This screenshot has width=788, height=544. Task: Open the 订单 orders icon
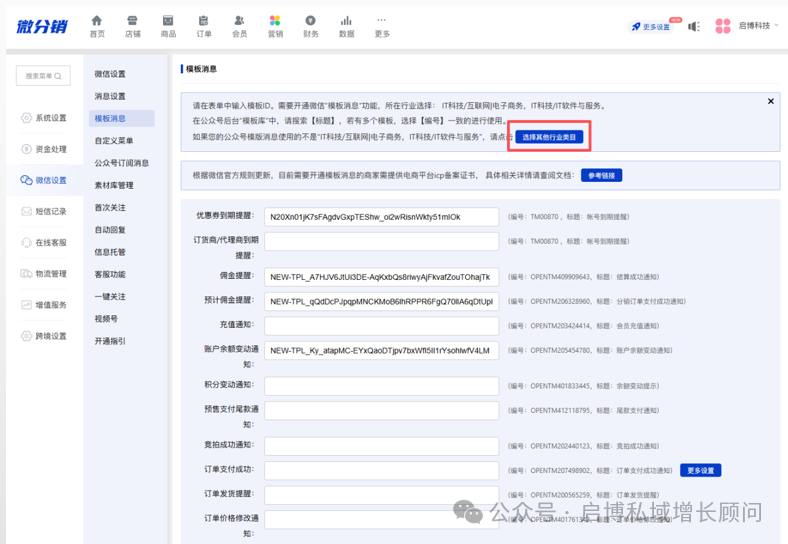[x=204, y=21]
